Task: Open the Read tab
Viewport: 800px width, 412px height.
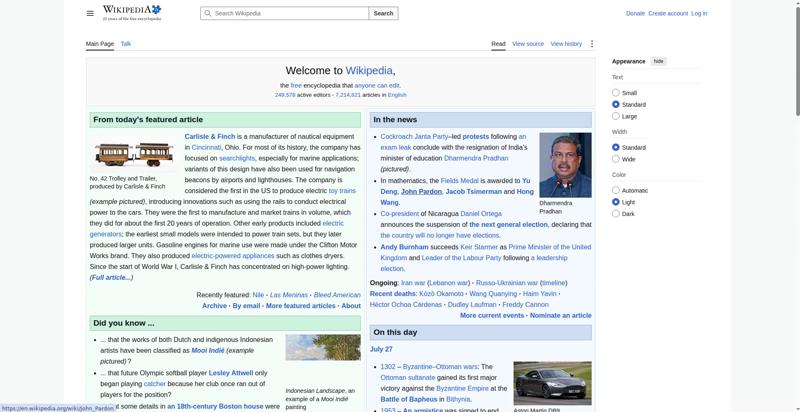Action: [498, 44]
